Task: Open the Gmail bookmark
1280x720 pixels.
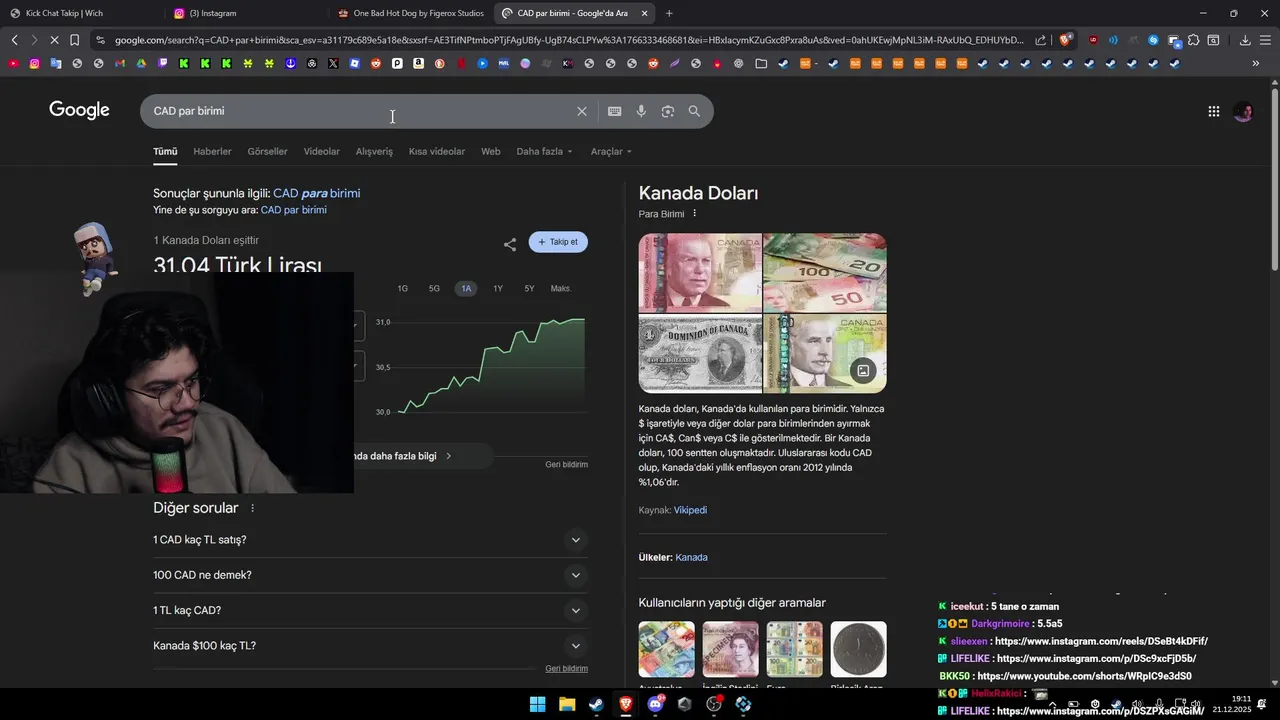Action: (x=120, y=63)
